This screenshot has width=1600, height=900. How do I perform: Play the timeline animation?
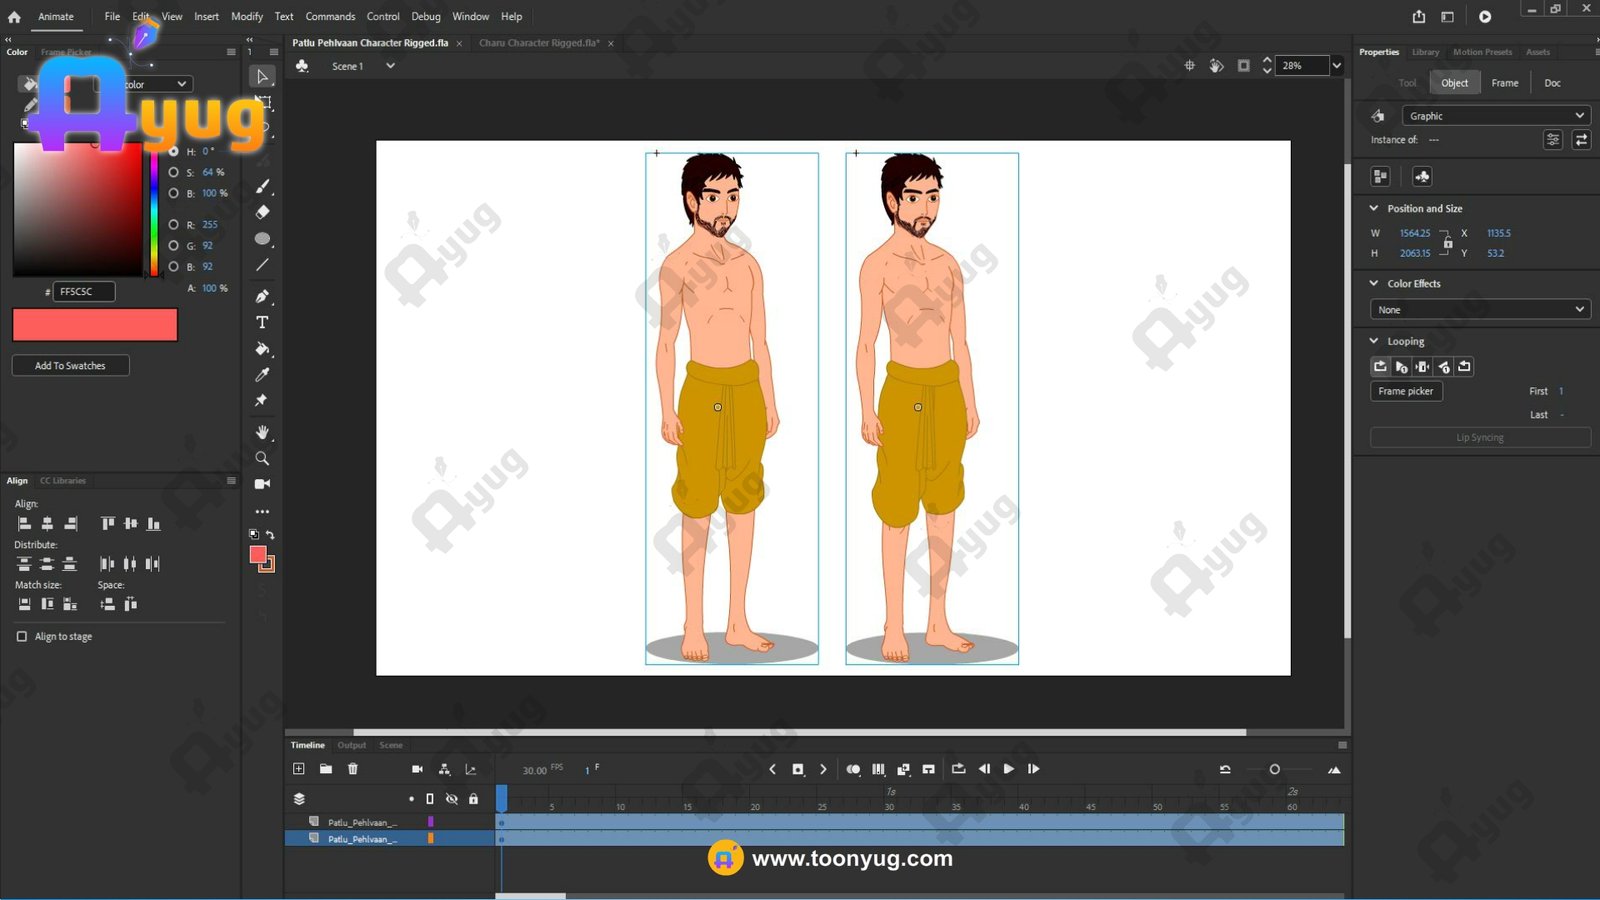(x=1008, y=769)
